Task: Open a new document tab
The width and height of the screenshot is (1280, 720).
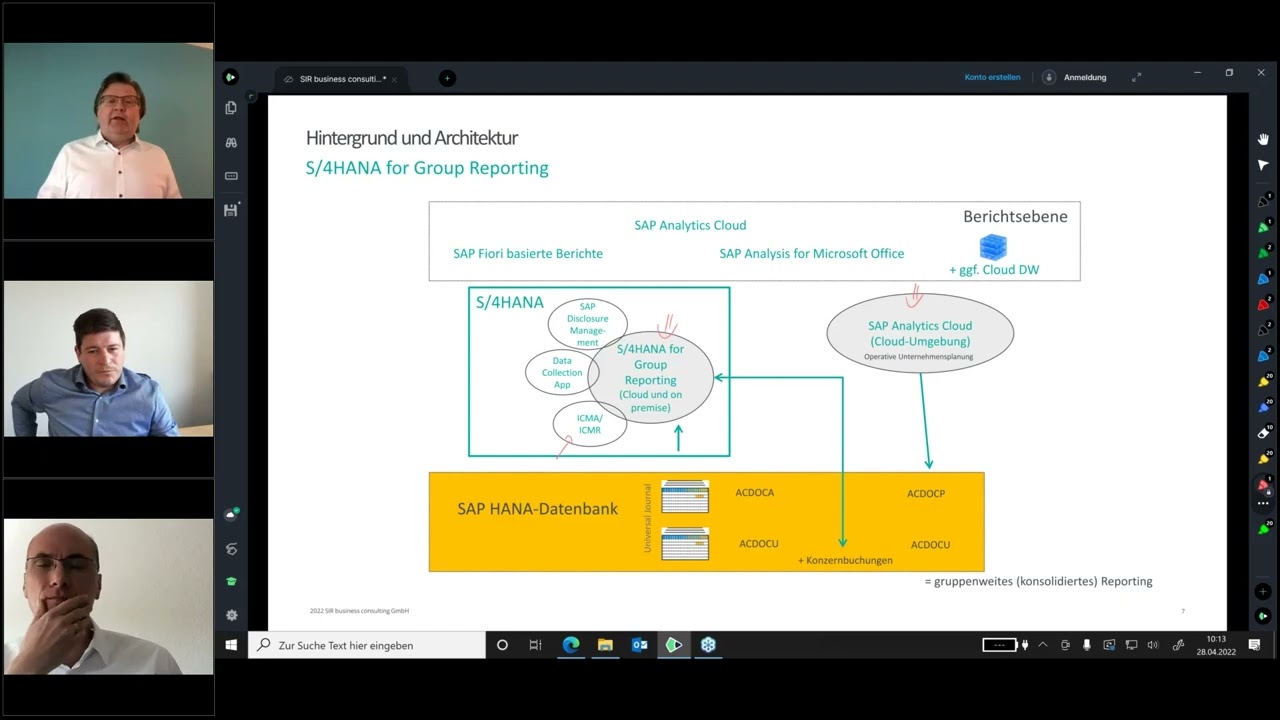Action: coord(447,78)
